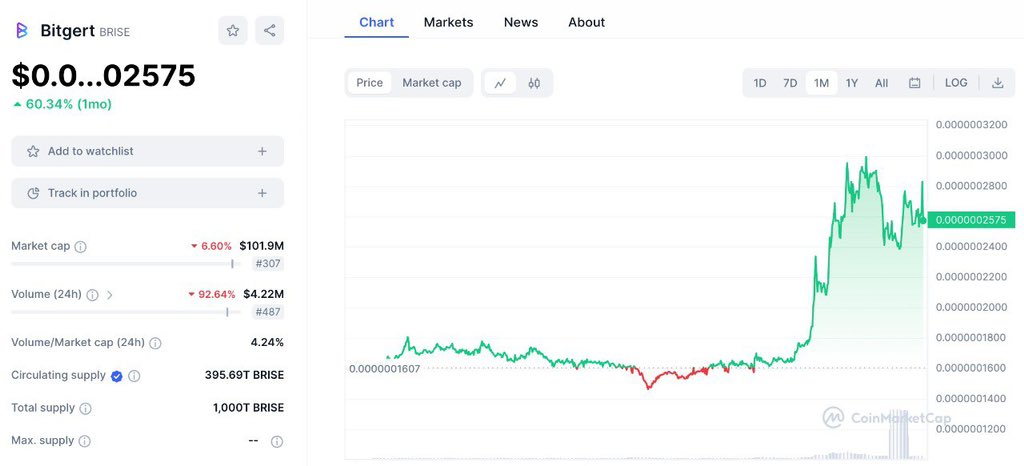This screenshot has height=466, width=1024.
Task: Click the 4.24% volume ratio value
Action: (x=267, y=342)
